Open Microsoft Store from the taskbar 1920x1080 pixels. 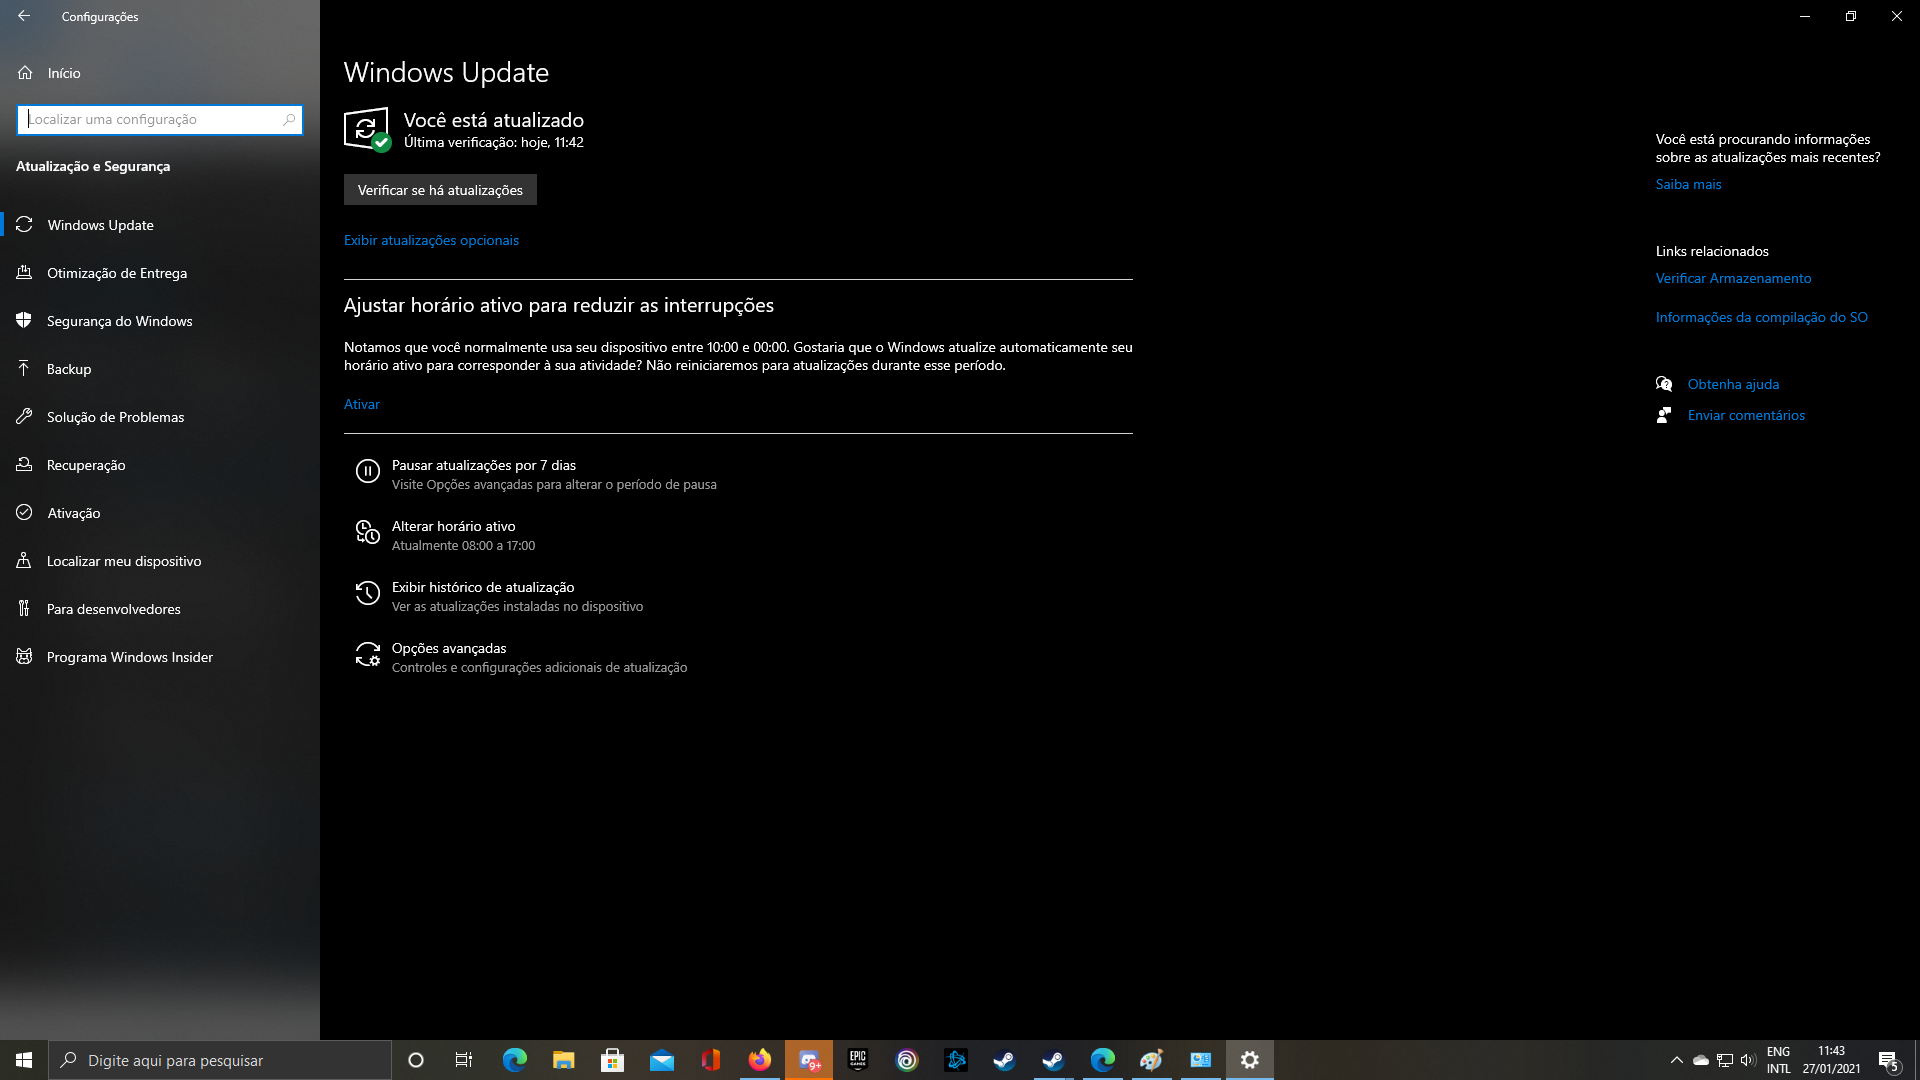pos(613,1060)
